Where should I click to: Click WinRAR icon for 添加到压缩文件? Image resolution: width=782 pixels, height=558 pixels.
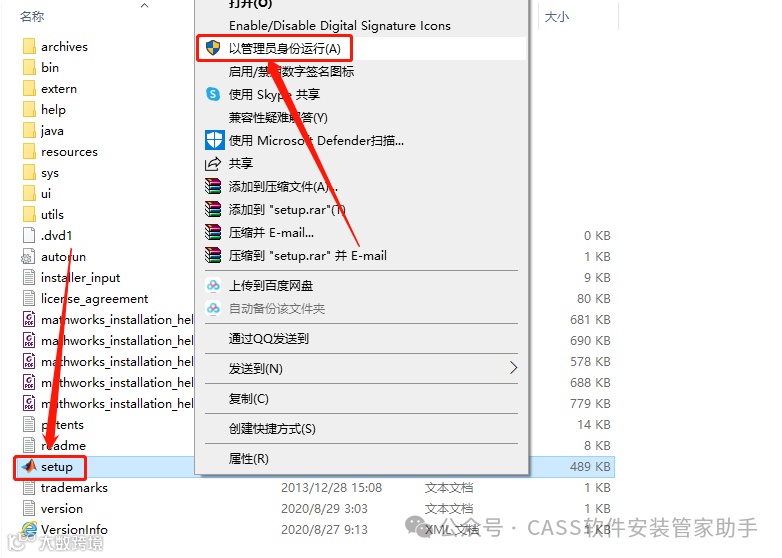[x=213, y=186]
